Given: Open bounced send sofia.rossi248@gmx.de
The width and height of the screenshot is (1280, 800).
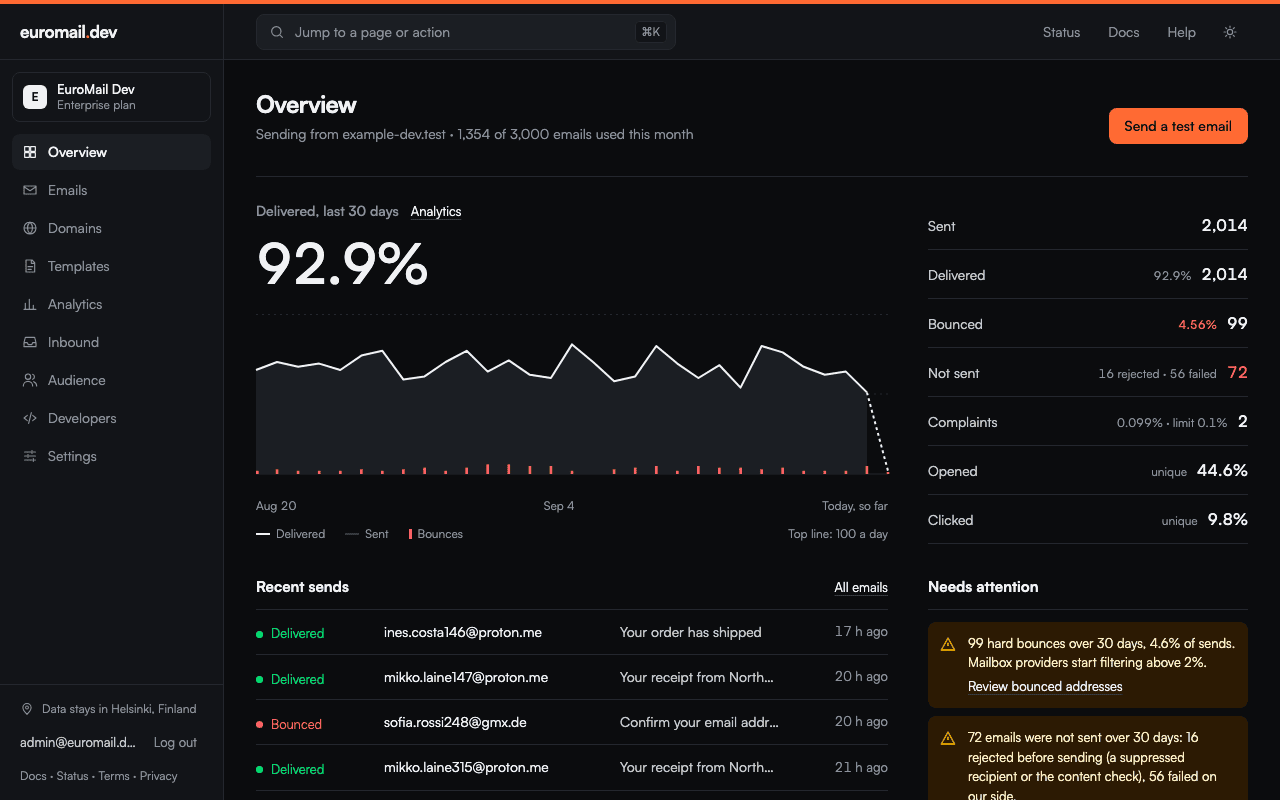Looking at the screenshot, I should 572,723.
